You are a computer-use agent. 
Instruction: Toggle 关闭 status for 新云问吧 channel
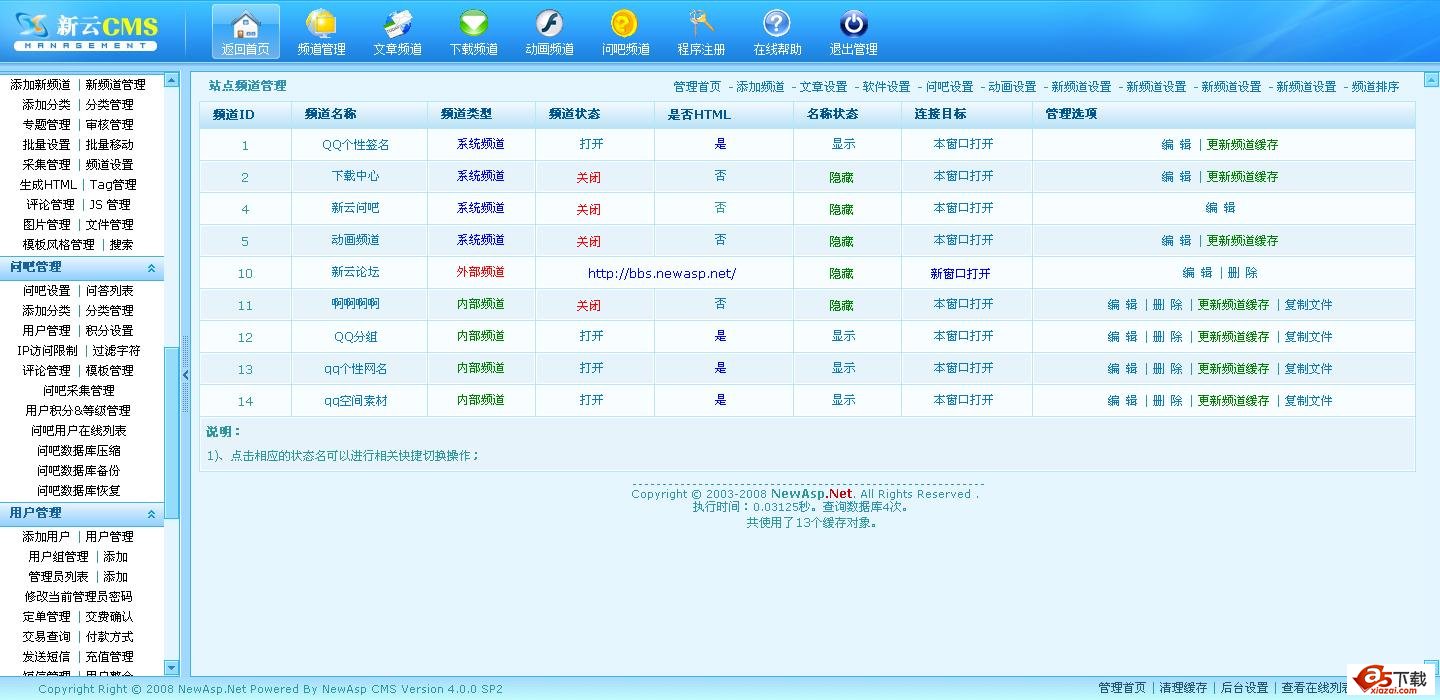click(x=589, y=210)
